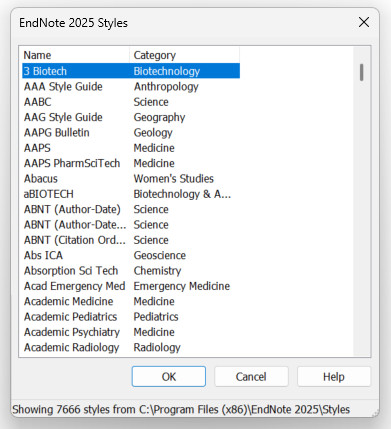
Task: Click the Geoscience category cell
Action: pyautogui.click(x=160, y=255)
